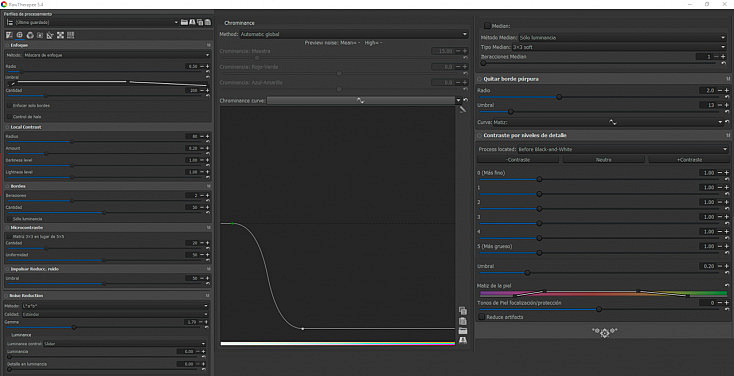Paste processing profile from clipboard

pyautogui.click(x=207, y=22)
